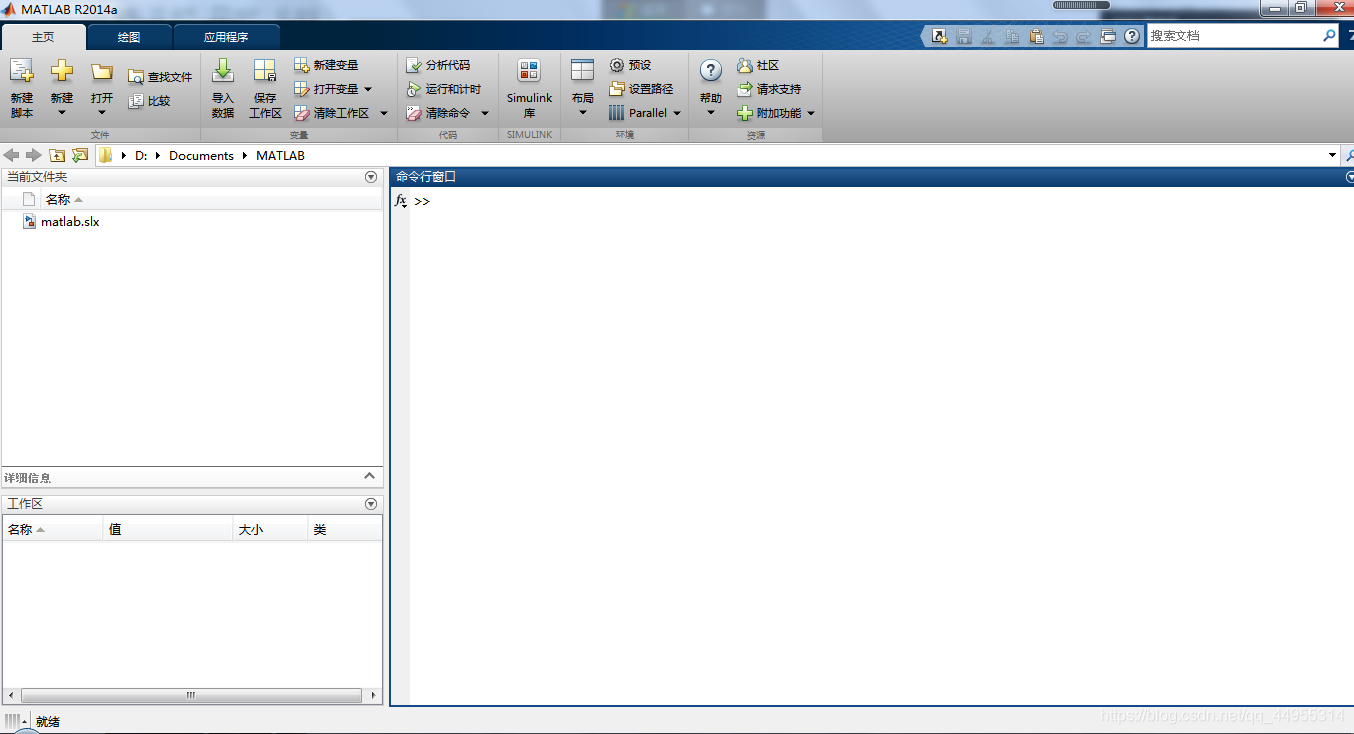
Task: Click 保存工作区 (Save Workspace) icon
Action: [265, 70]
